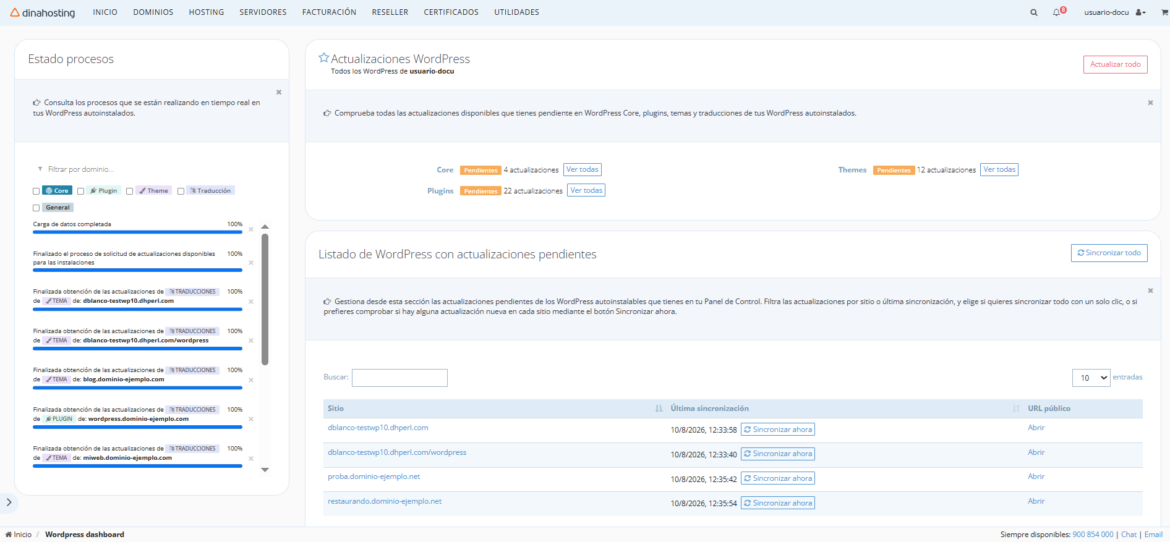This screenshot has width=1170, height=542.
Task: Open the usuario-docu account dropdown
Action: (1115, 13)
